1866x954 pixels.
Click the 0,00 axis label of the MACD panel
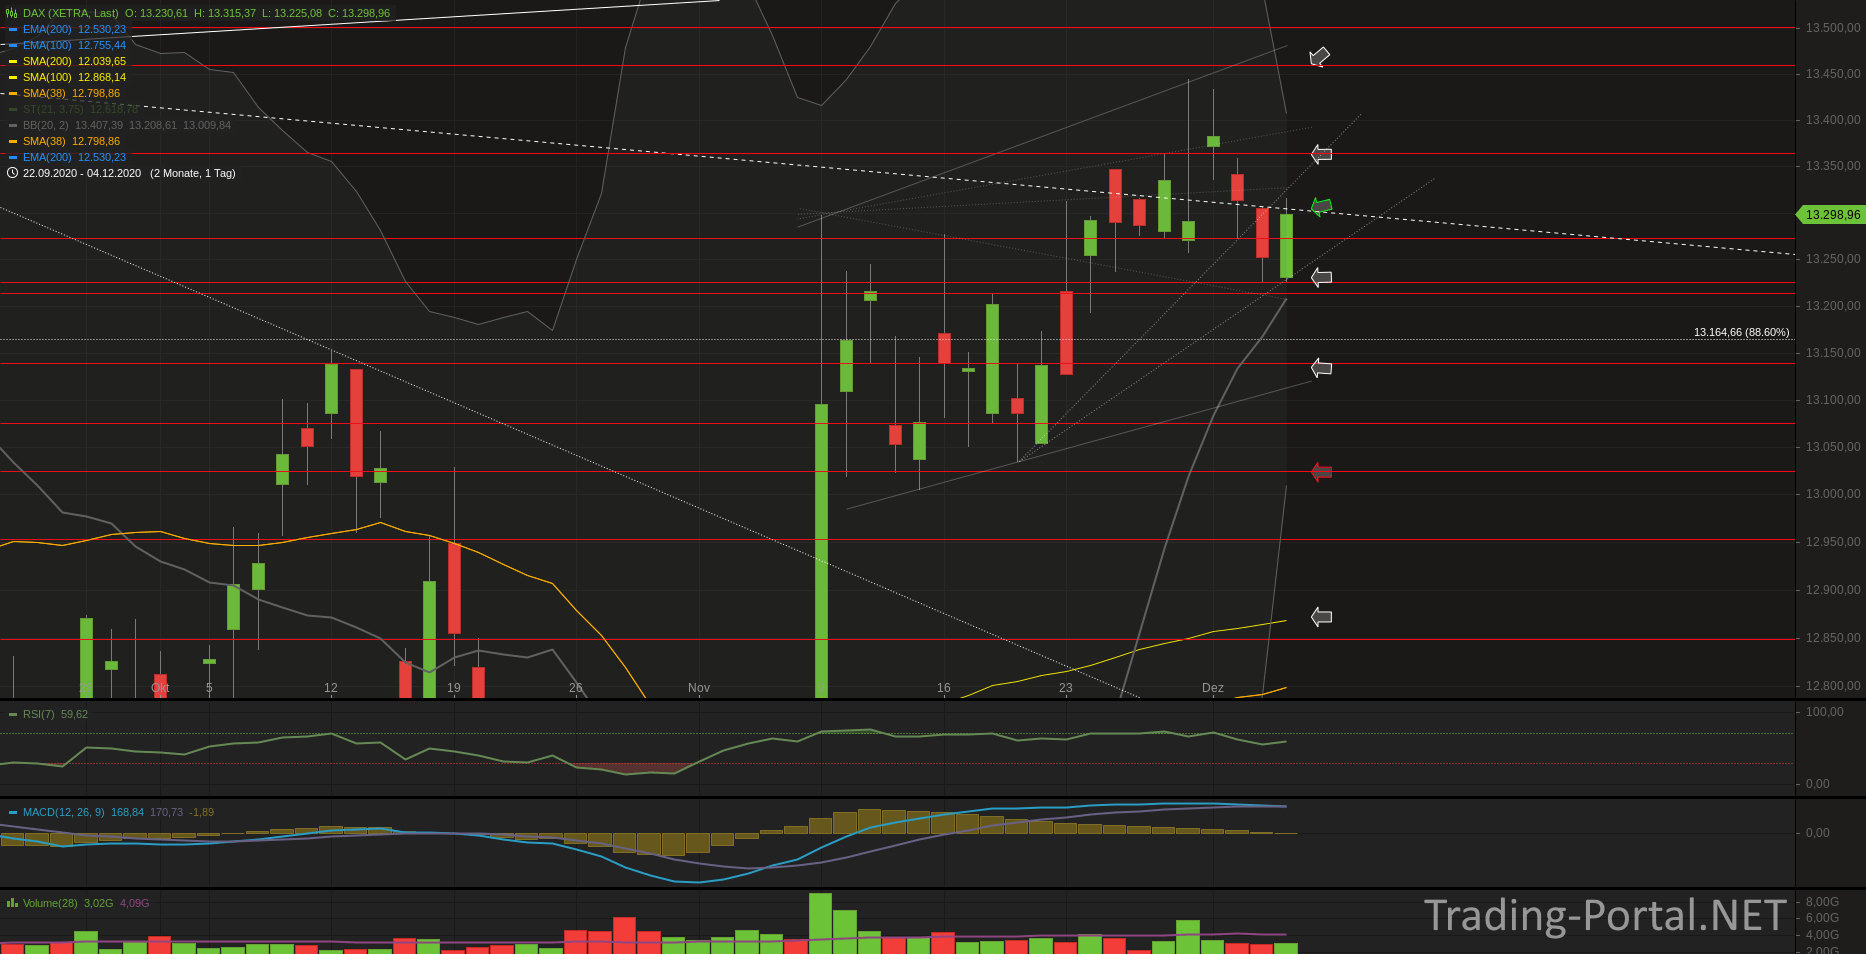pyautogui.click(x=1817, y=832)
